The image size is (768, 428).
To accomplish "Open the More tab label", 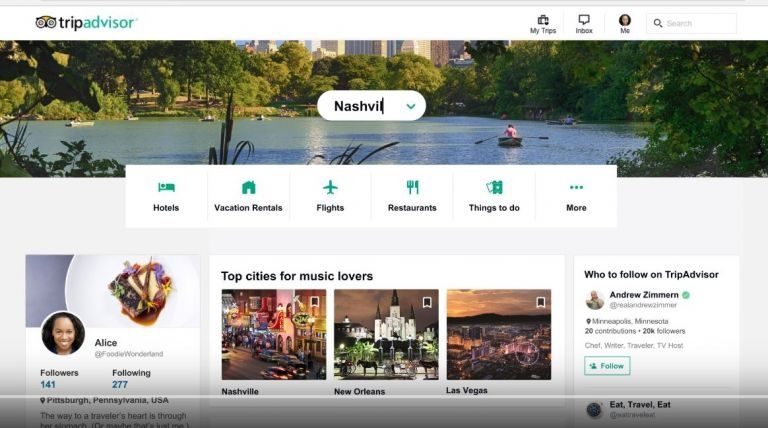I will 576,208.
